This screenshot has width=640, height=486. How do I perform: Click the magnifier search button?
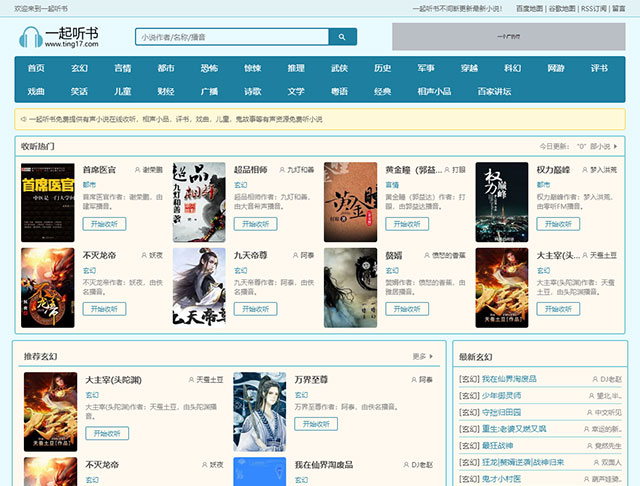[x=342, y=37]
